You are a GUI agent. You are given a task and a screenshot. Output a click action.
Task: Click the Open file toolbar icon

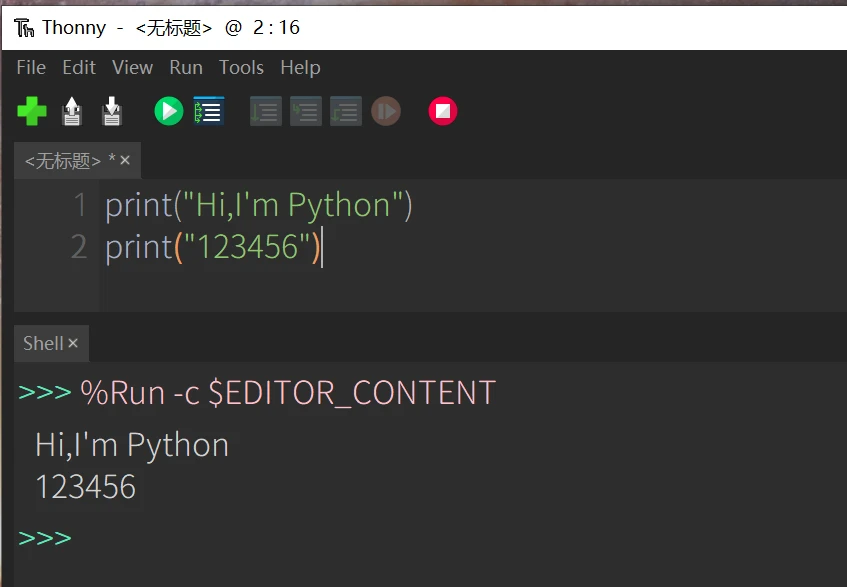point(72,111)
